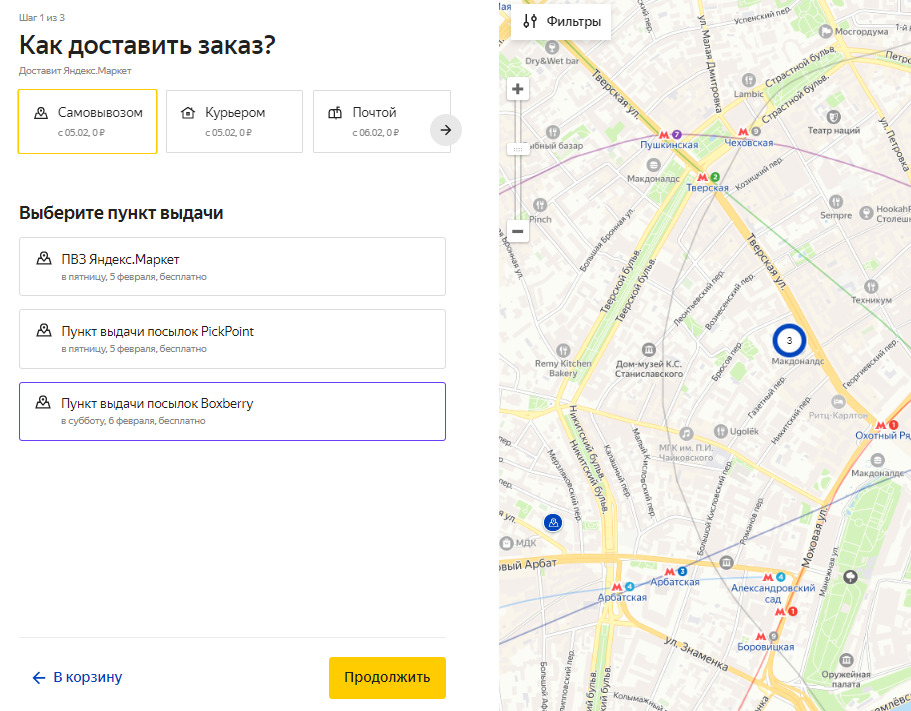The width and height of the screenshot is (911, 711).
Task: Click the Пушкинская metro icon
Action: click(x=664, y=135)
